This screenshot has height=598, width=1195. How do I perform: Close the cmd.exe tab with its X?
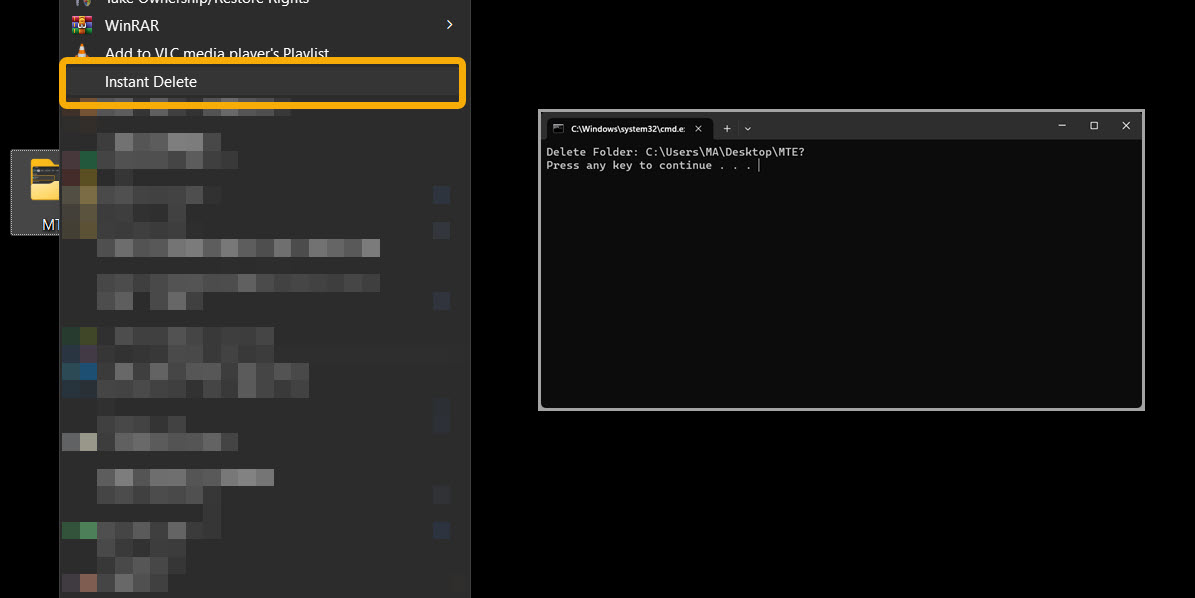698,128
